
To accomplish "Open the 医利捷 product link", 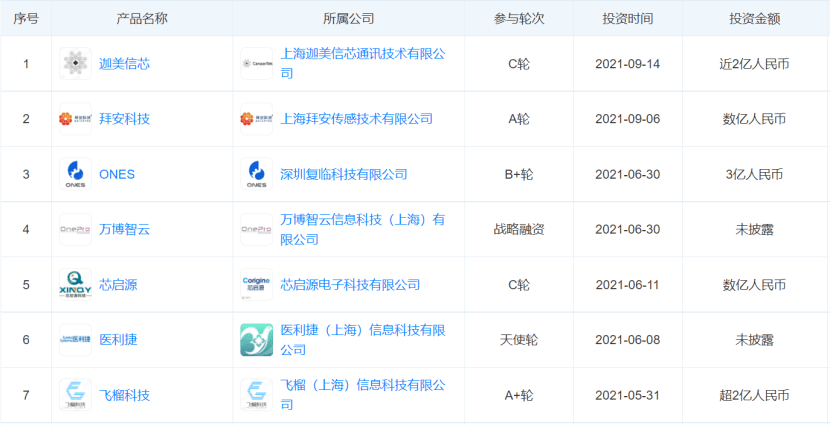I will [118, 340].
